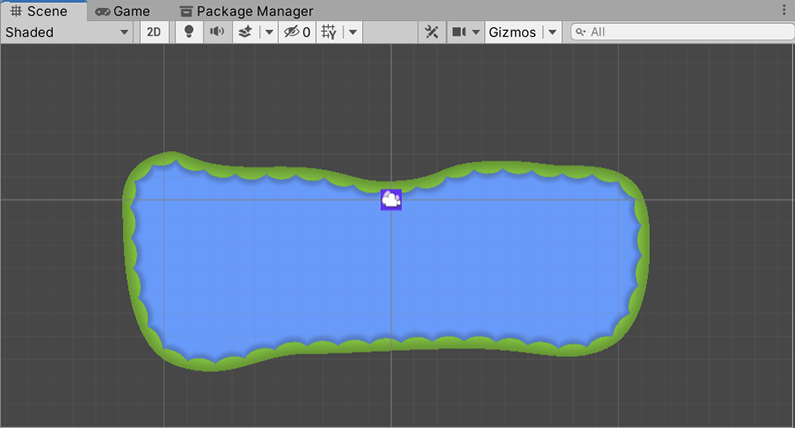Screen dimensions: 795x428
Task: Switch to the Scene tab
Action: tap(40, 11)
